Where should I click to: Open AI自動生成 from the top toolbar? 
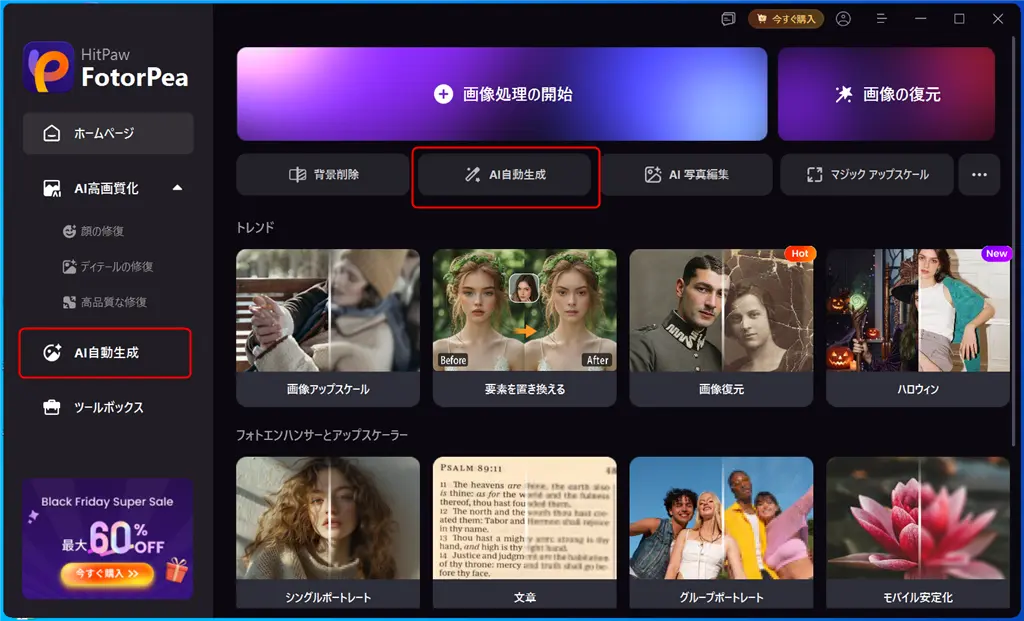coord(505,174)
